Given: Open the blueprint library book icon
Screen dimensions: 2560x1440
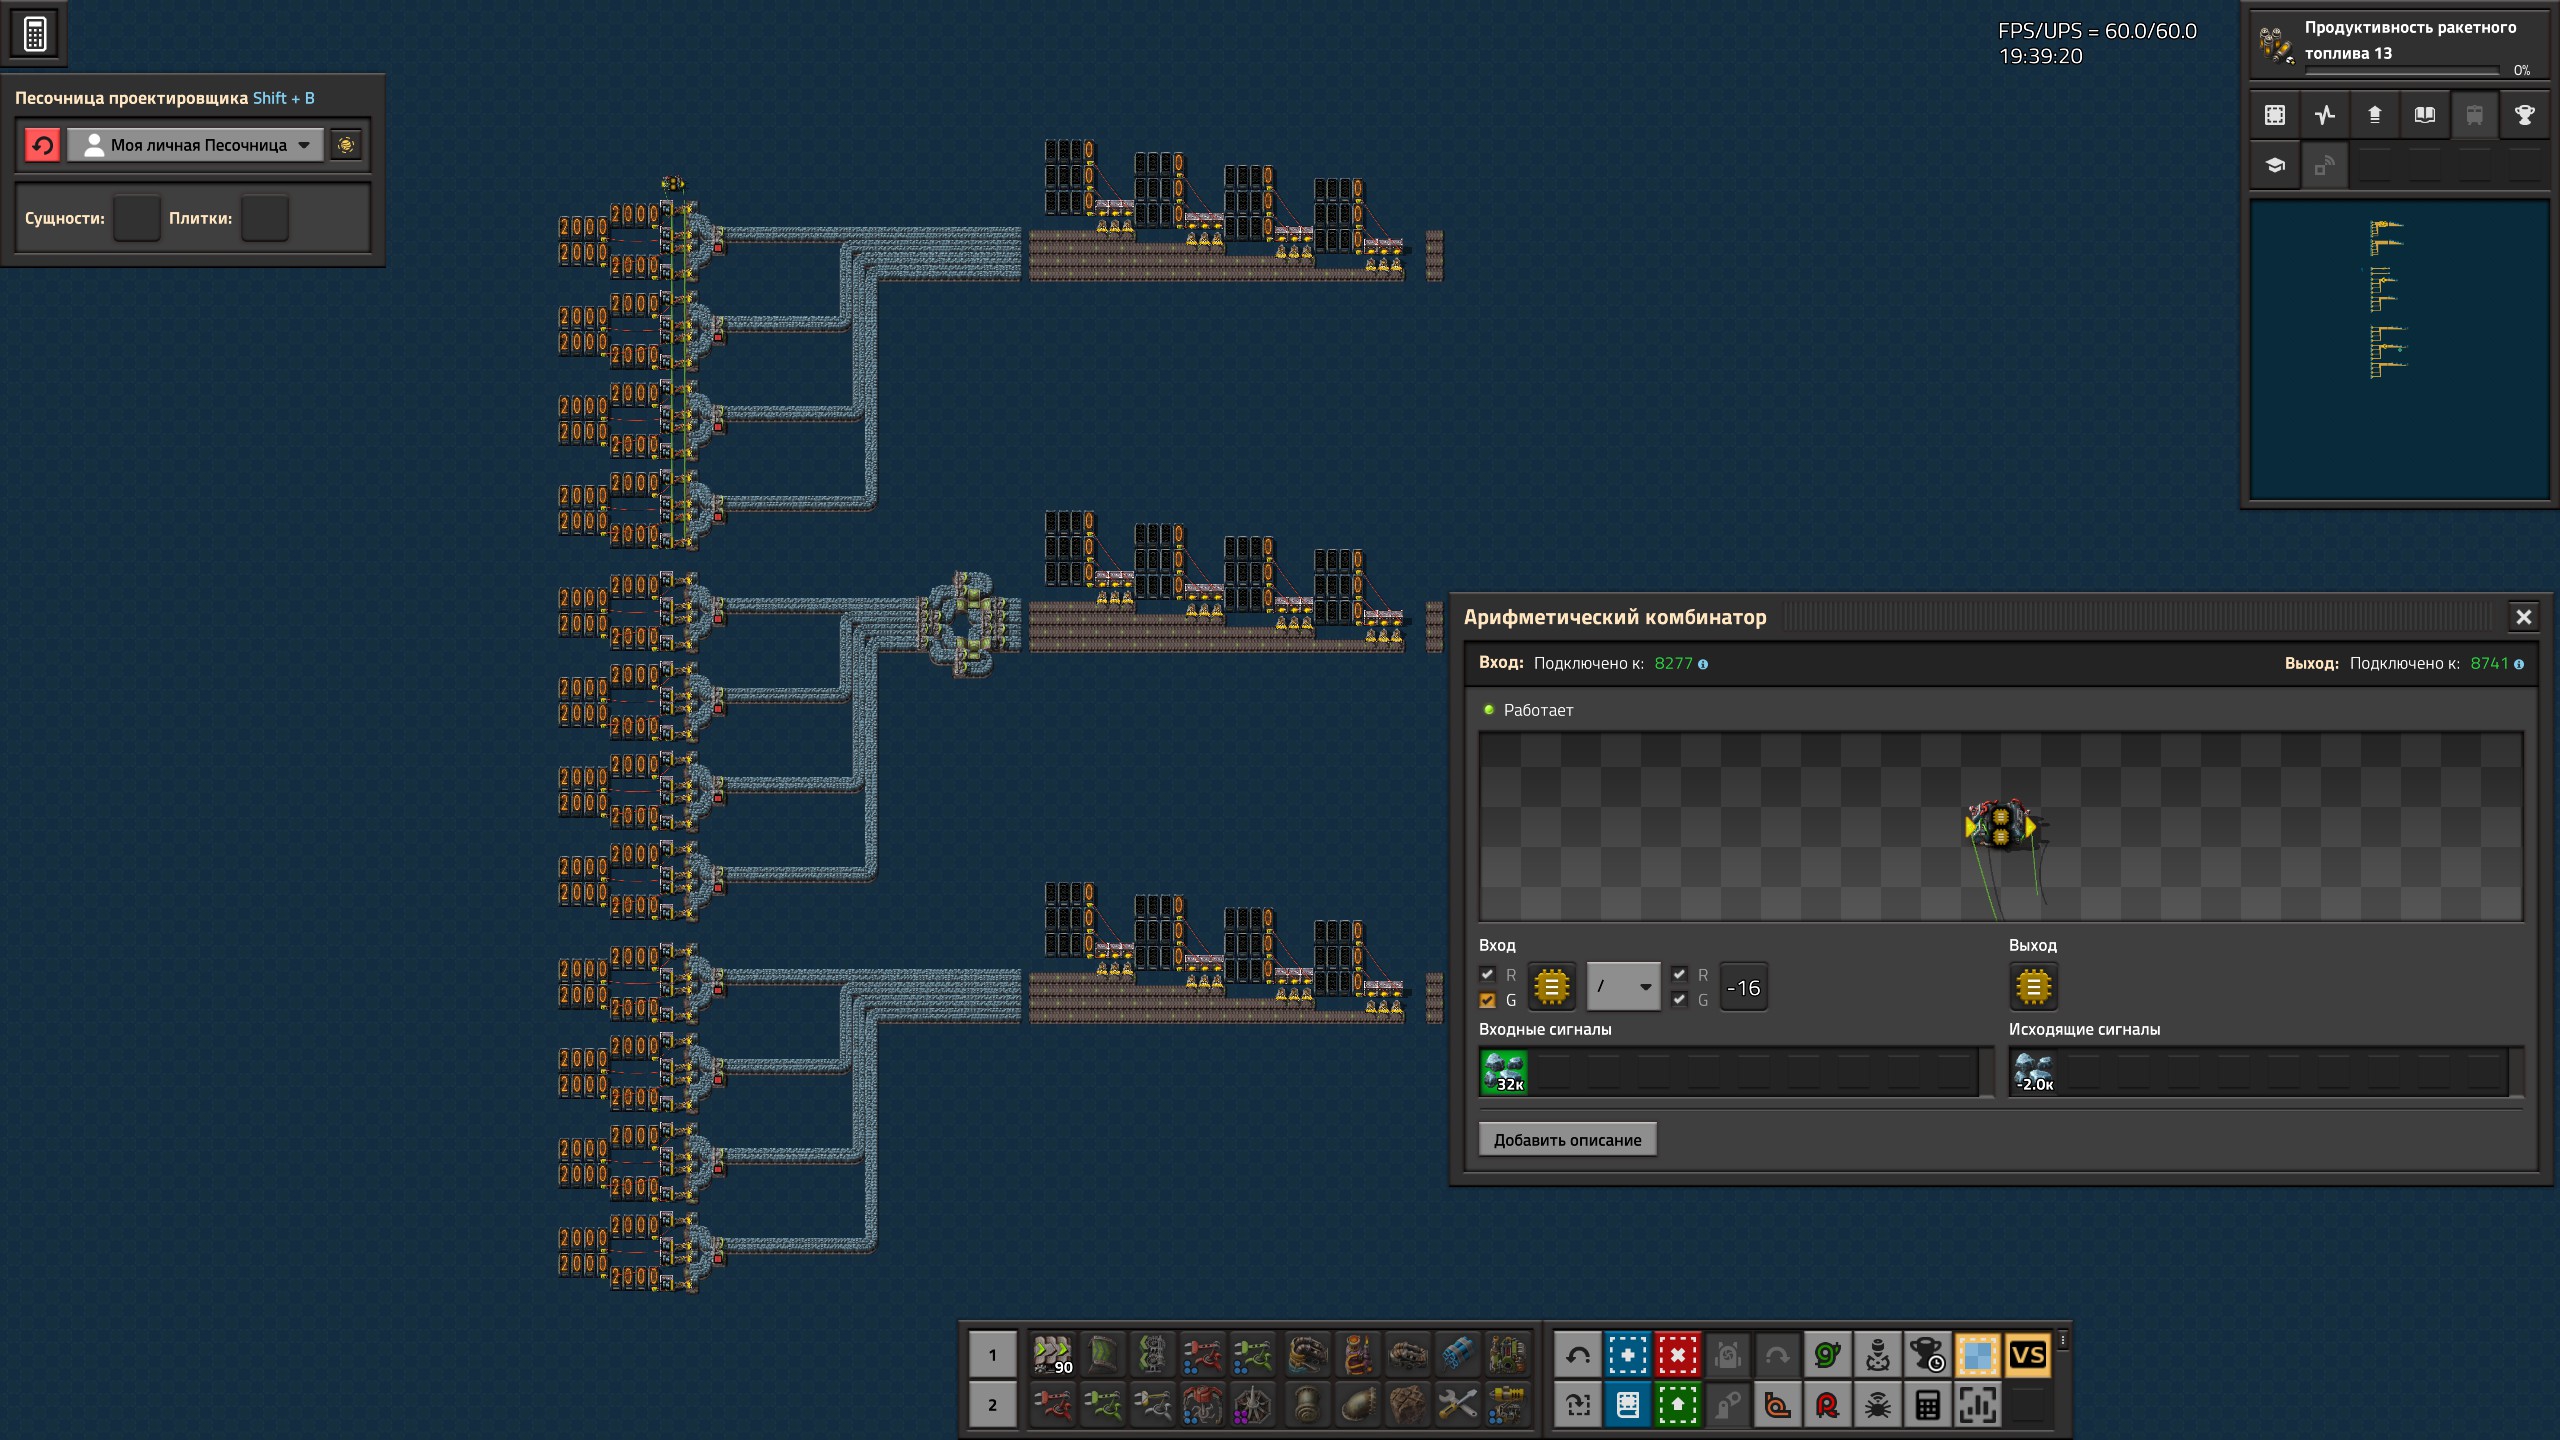Looking at the screenshot, I should click(x=1627, y=1405).
